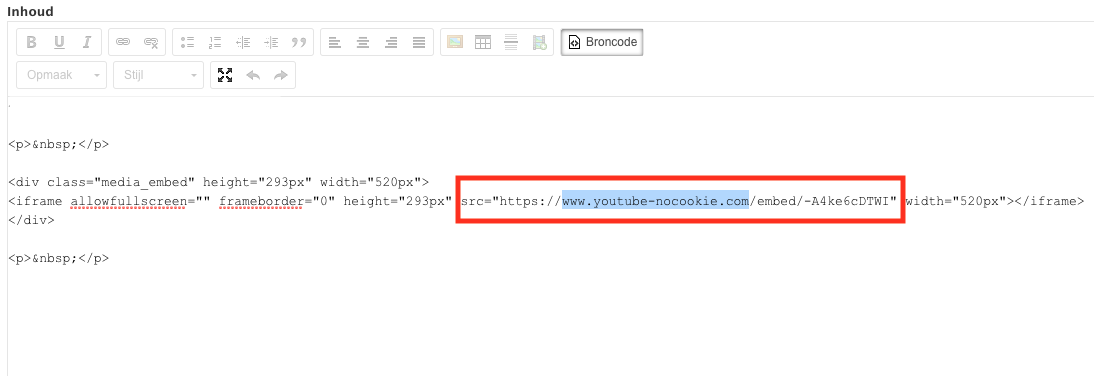Toggle Italic formatting
Viewport: 1094px width, 376px height.
click(87, 42)
